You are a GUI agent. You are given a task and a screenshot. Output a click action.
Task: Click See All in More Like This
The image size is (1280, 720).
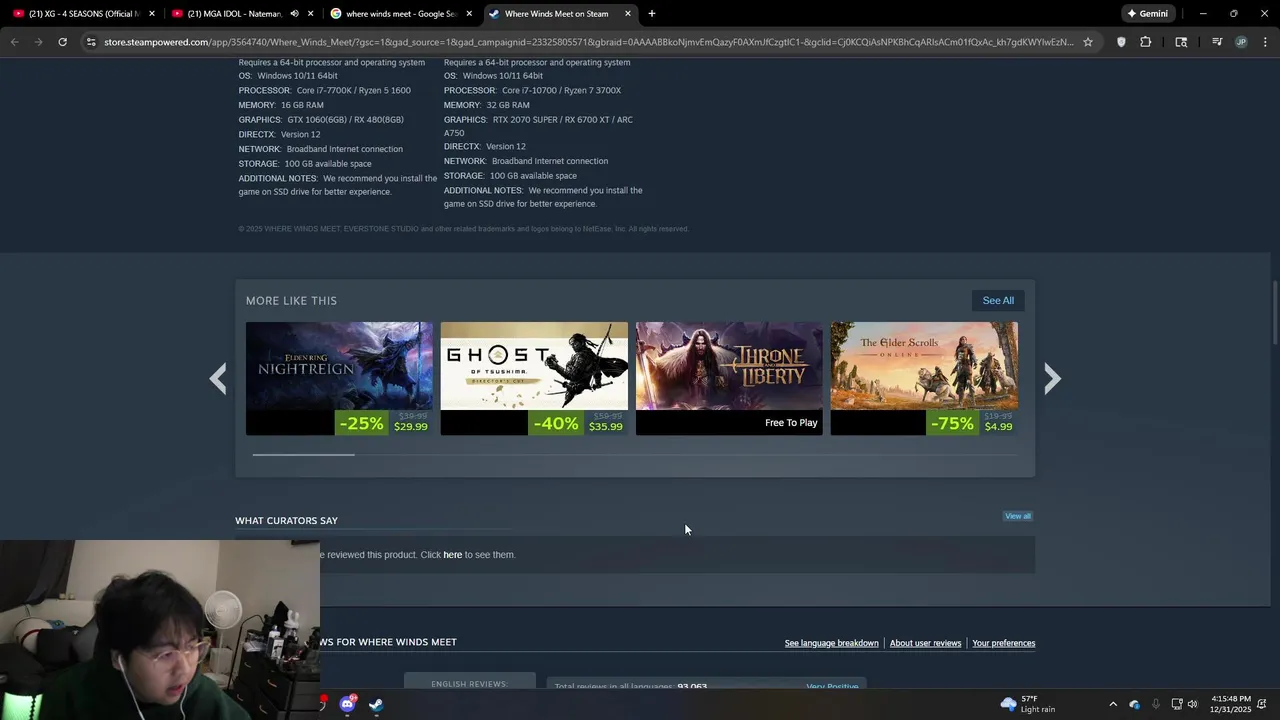pos(998,300)
